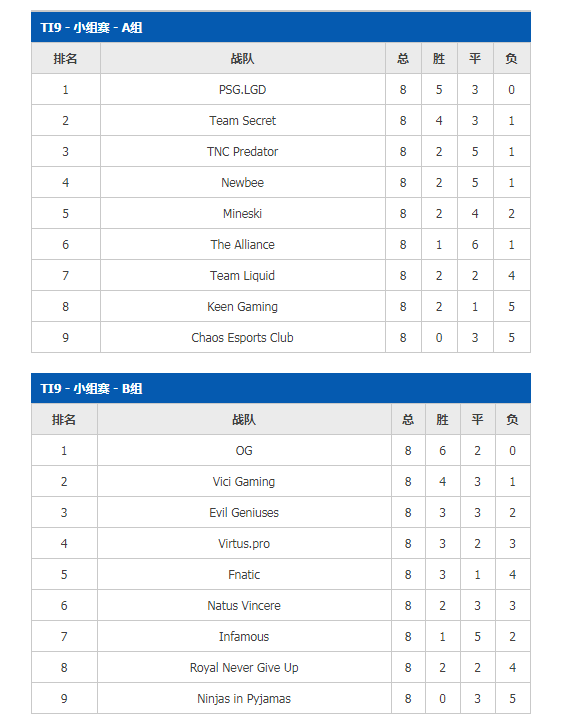Viewport: 566px width, 723px height.
Task: Click the 胜 column header in Group A
Action: coord(439,58)
